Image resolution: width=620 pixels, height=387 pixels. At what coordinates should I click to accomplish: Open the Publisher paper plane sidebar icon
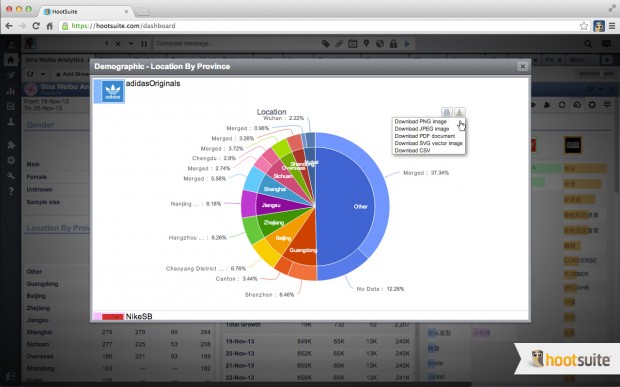[x=11, y=75]
